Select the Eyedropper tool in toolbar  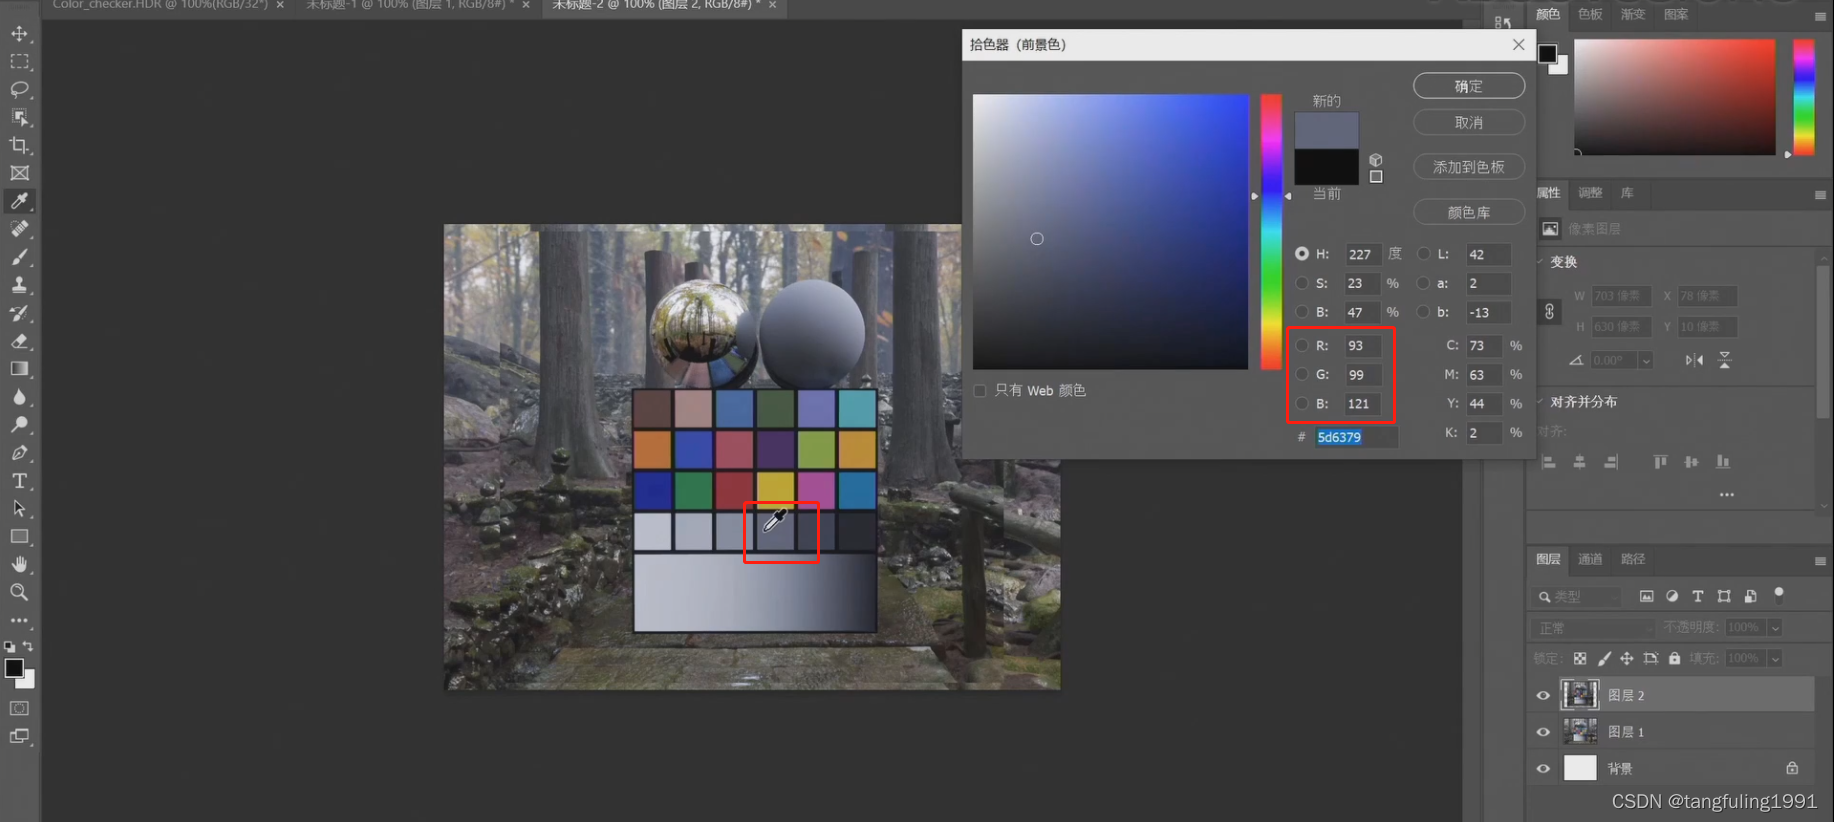click(x=19, y=201)
